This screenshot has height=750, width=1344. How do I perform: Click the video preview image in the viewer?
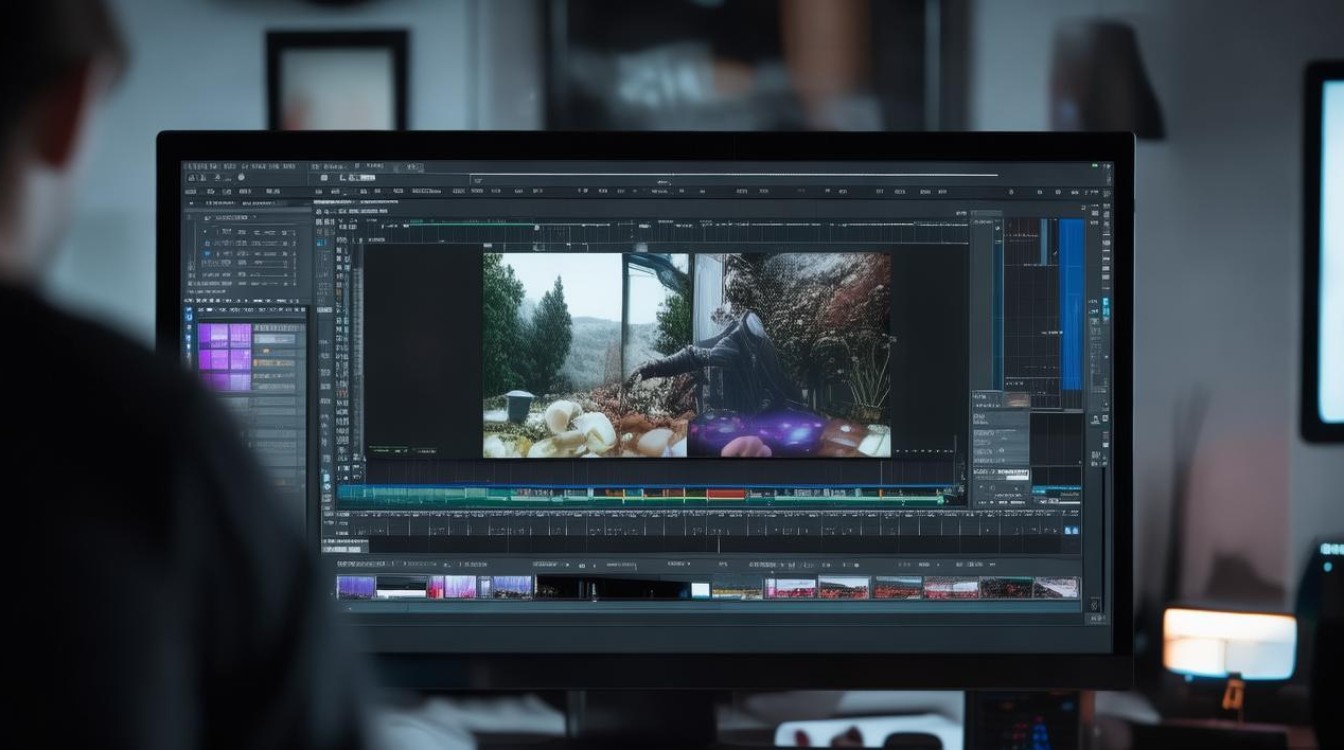[x=687, y=355]
